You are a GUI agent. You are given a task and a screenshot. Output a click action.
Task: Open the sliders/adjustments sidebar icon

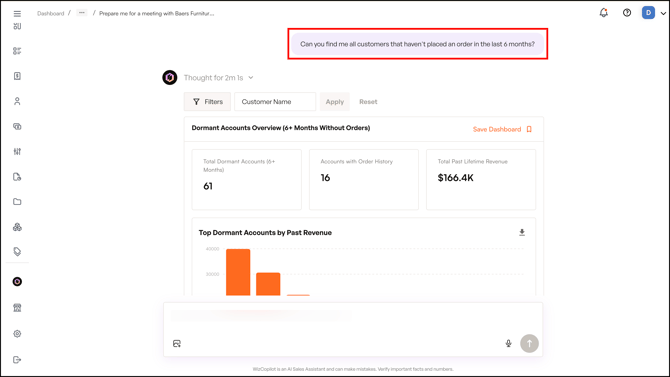17,151
